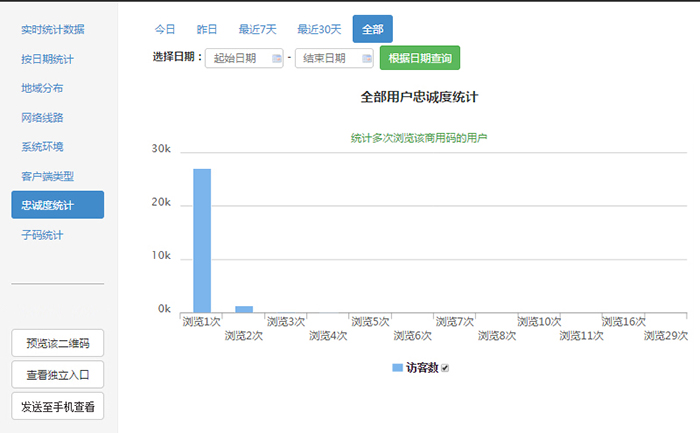Click the 预览该二维码 button
Image resolution: width=700 pixels, height=433 pixels.
coord(58,344)
